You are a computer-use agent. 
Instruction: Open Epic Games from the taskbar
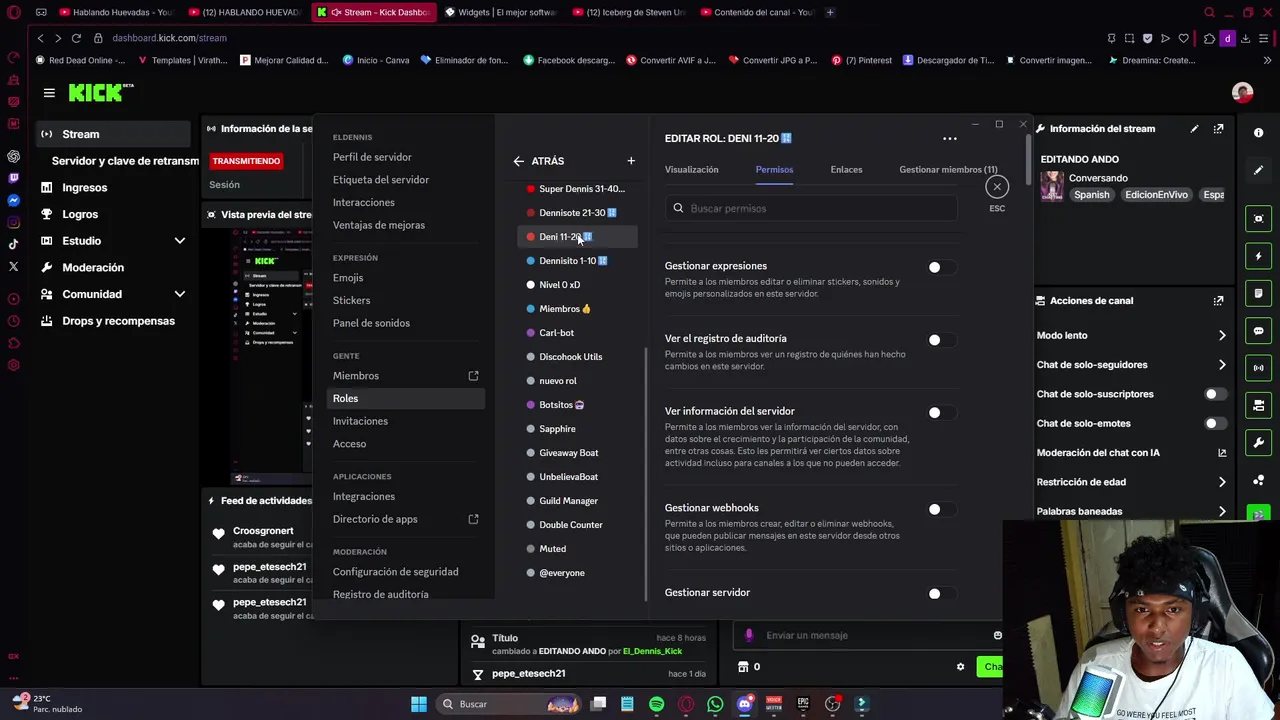coord(803,704)
